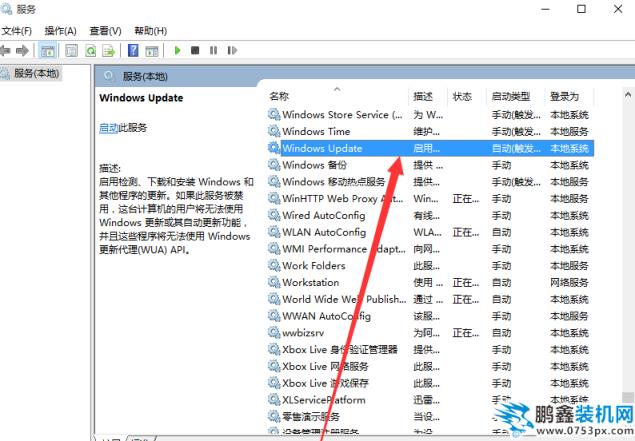
Task: Restart service using the restart button
Action: tap(232, 50)
